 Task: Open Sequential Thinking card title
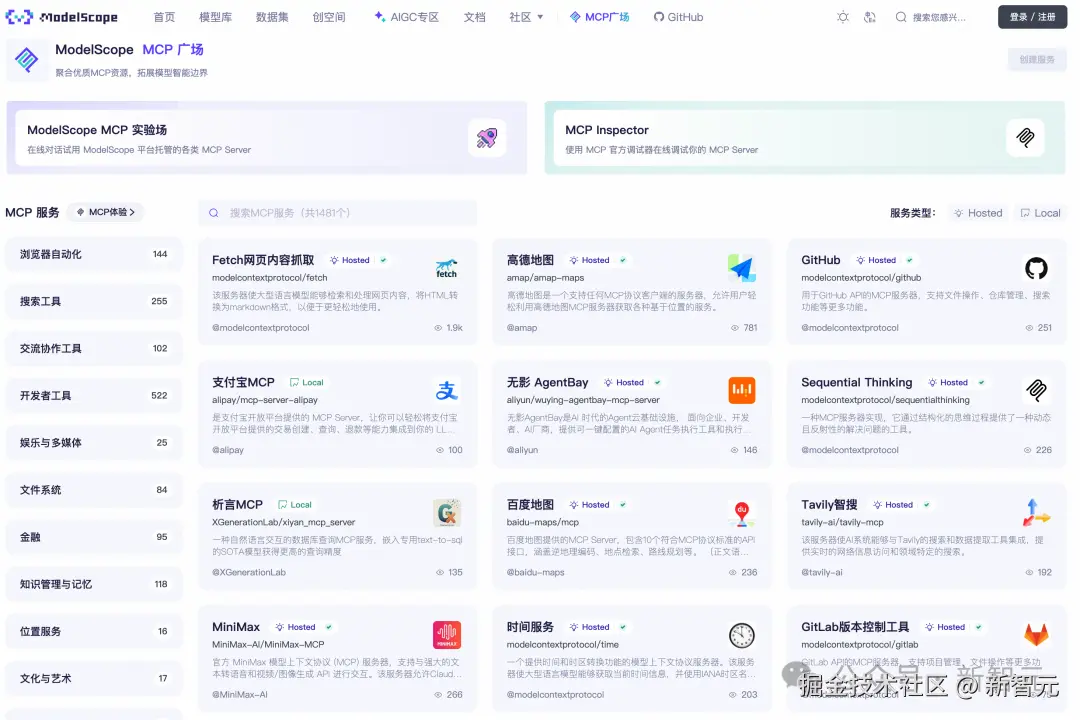(857, 382)
